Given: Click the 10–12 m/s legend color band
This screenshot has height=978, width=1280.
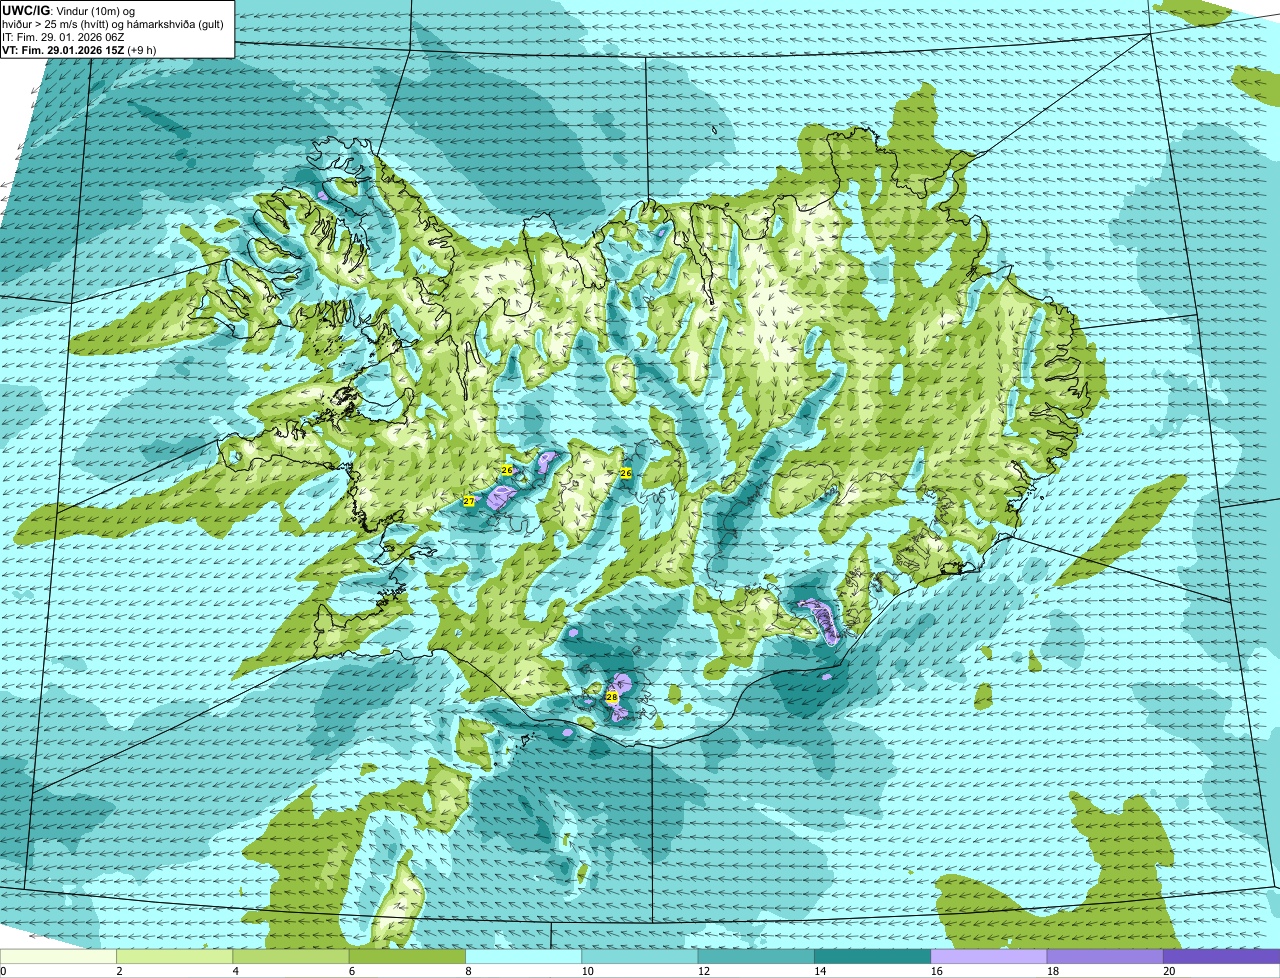Looking at the screenshot, I should 640,957.
